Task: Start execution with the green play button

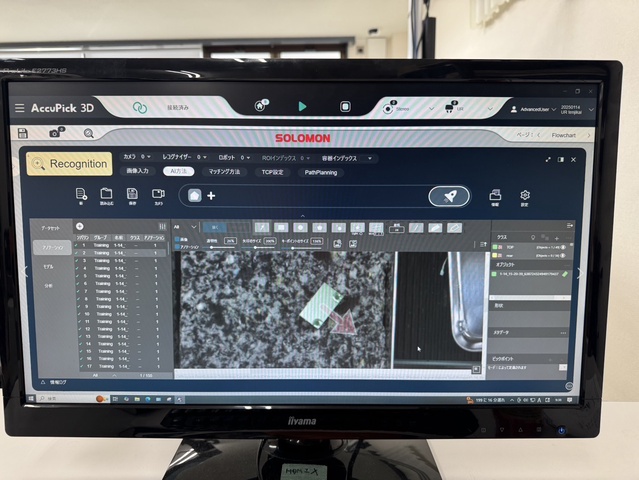Action: click(x=302, y=106)
